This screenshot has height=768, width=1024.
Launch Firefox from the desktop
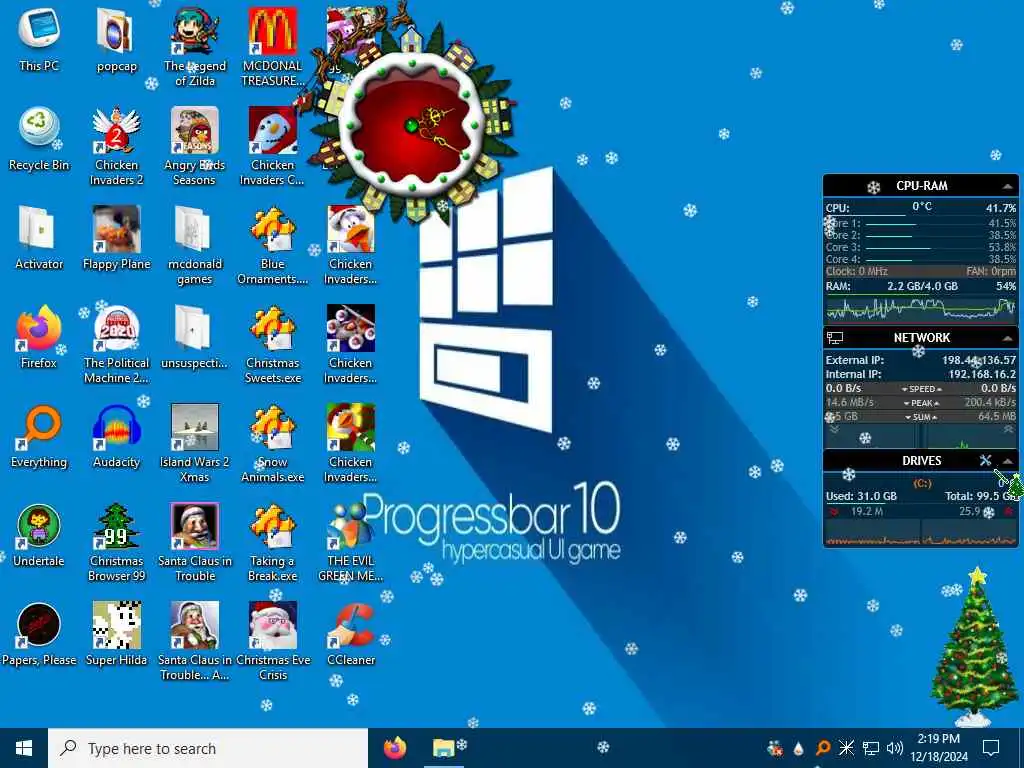click(39, 336)
